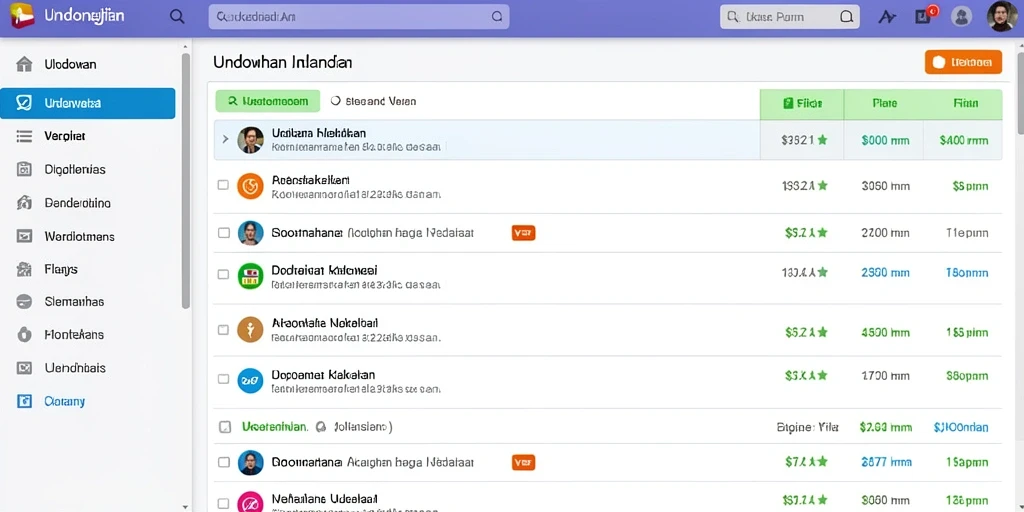Viewport: 1024px width, 512px height.
Task: Click in the center search input field
Action: tap(359, 17)
